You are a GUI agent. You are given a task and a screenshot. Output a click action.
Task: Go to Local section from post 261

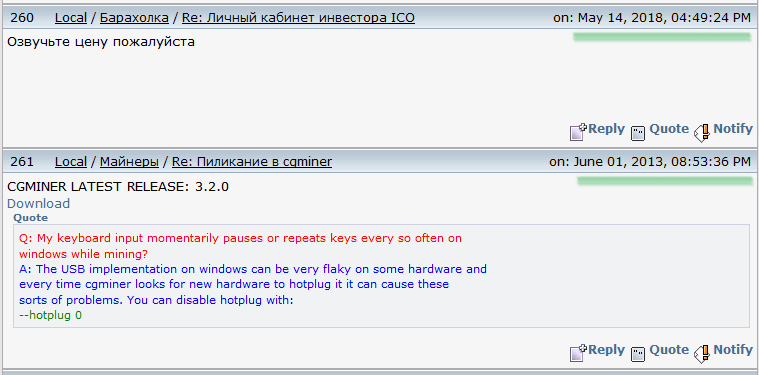pos(71,162)
